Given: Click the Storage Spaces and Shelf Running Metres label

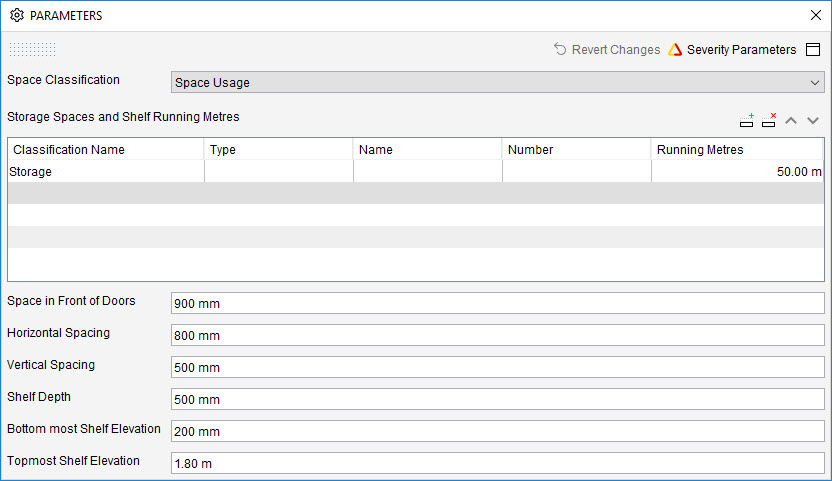Looking at the screenshot, I should tap(123, 117).
